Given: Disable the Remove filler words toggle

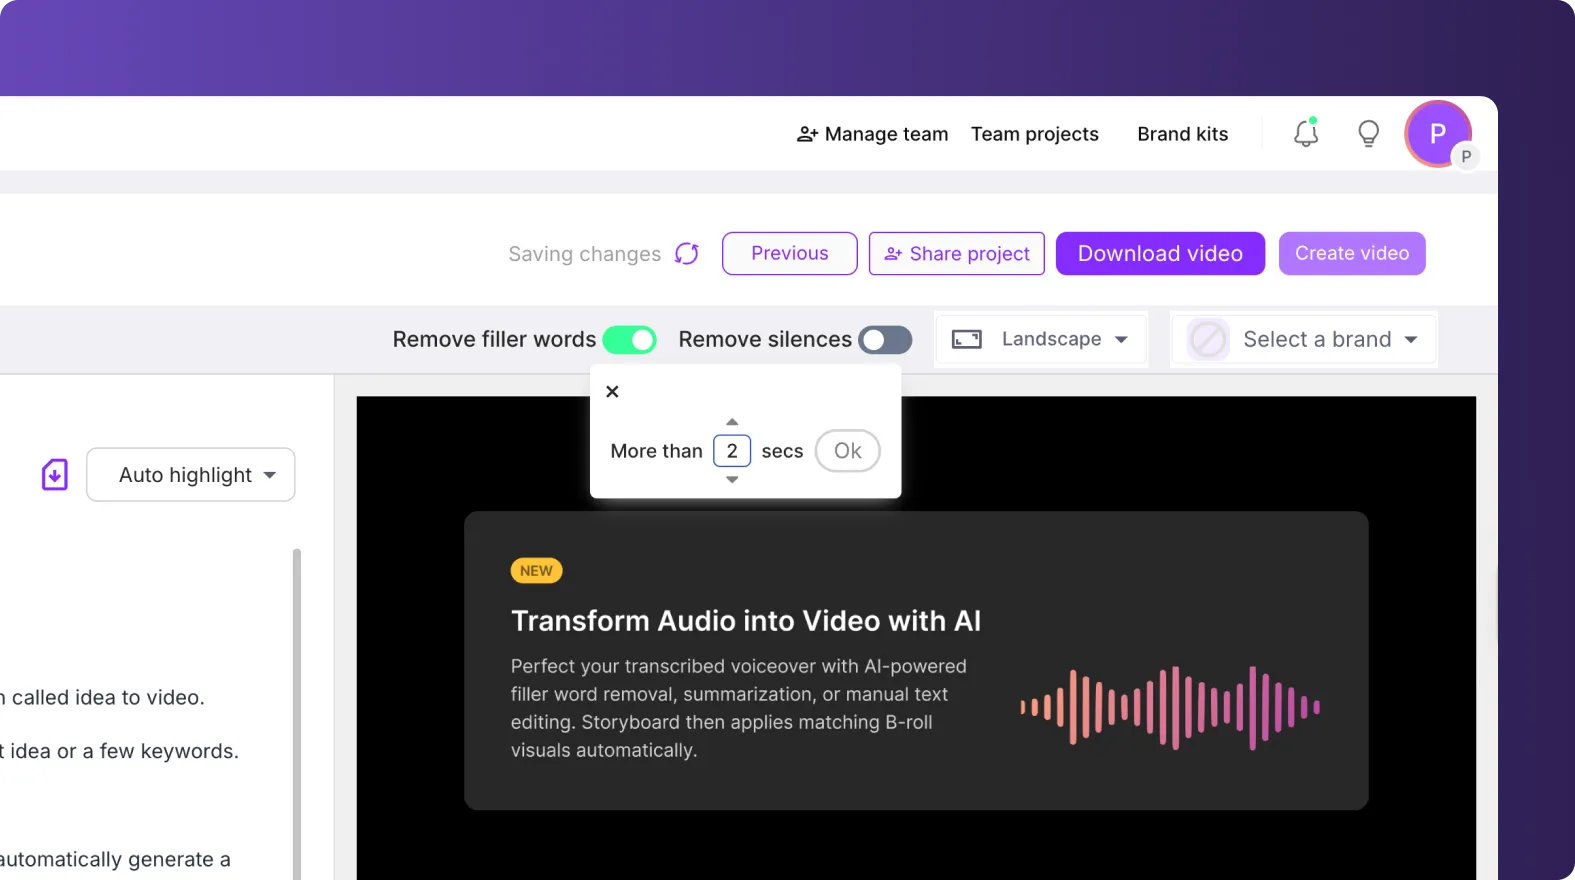Looking at the screenshot, I should [629, 340].
